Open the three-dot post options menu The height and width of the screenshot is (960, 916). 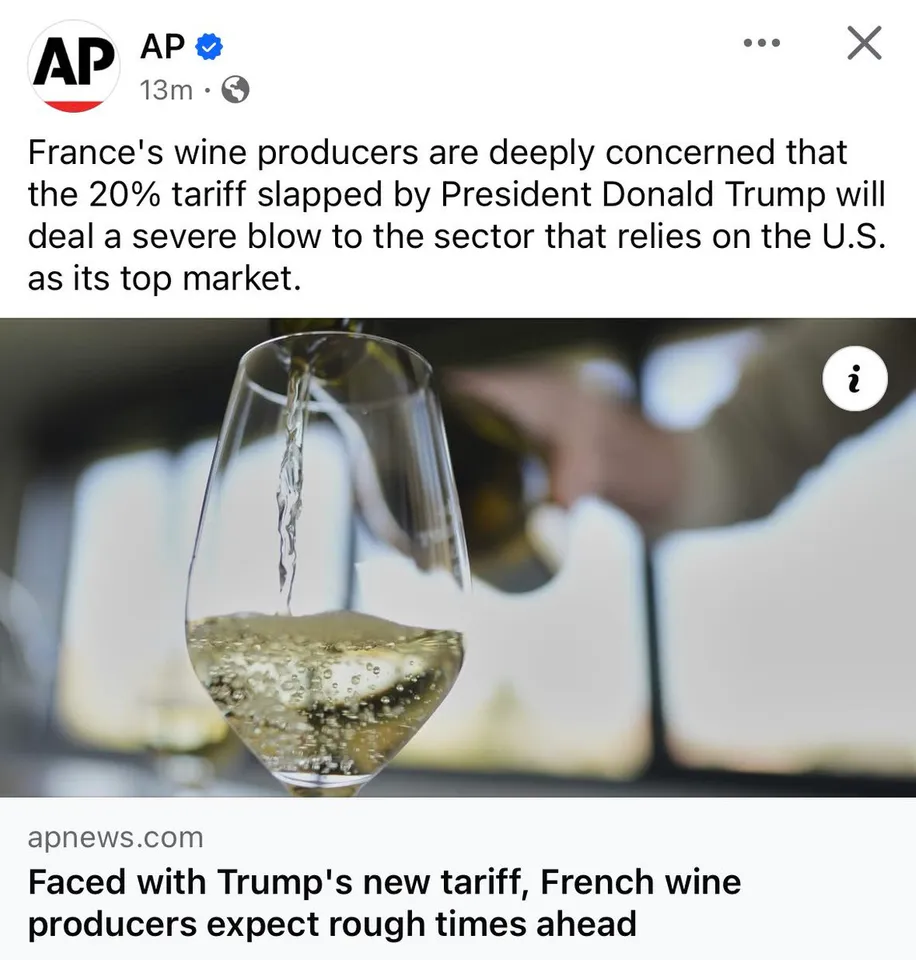[762, 43]
